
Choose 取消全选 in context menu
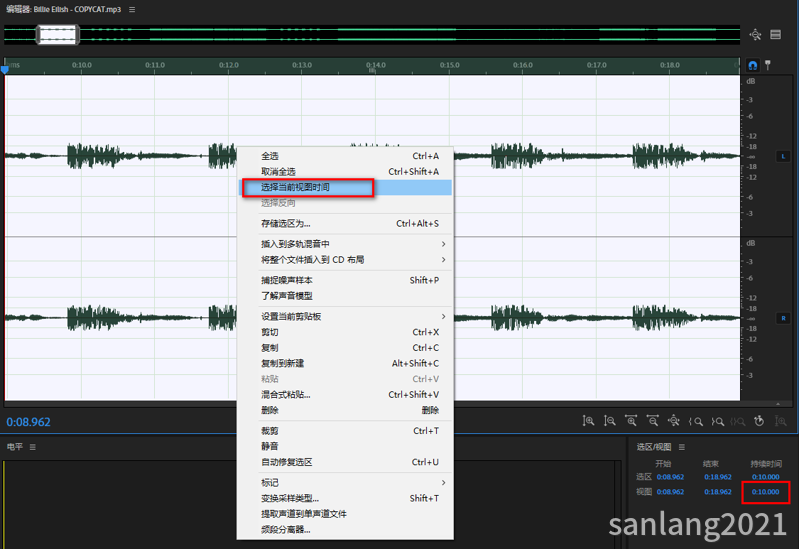click(x=345, y=172)
